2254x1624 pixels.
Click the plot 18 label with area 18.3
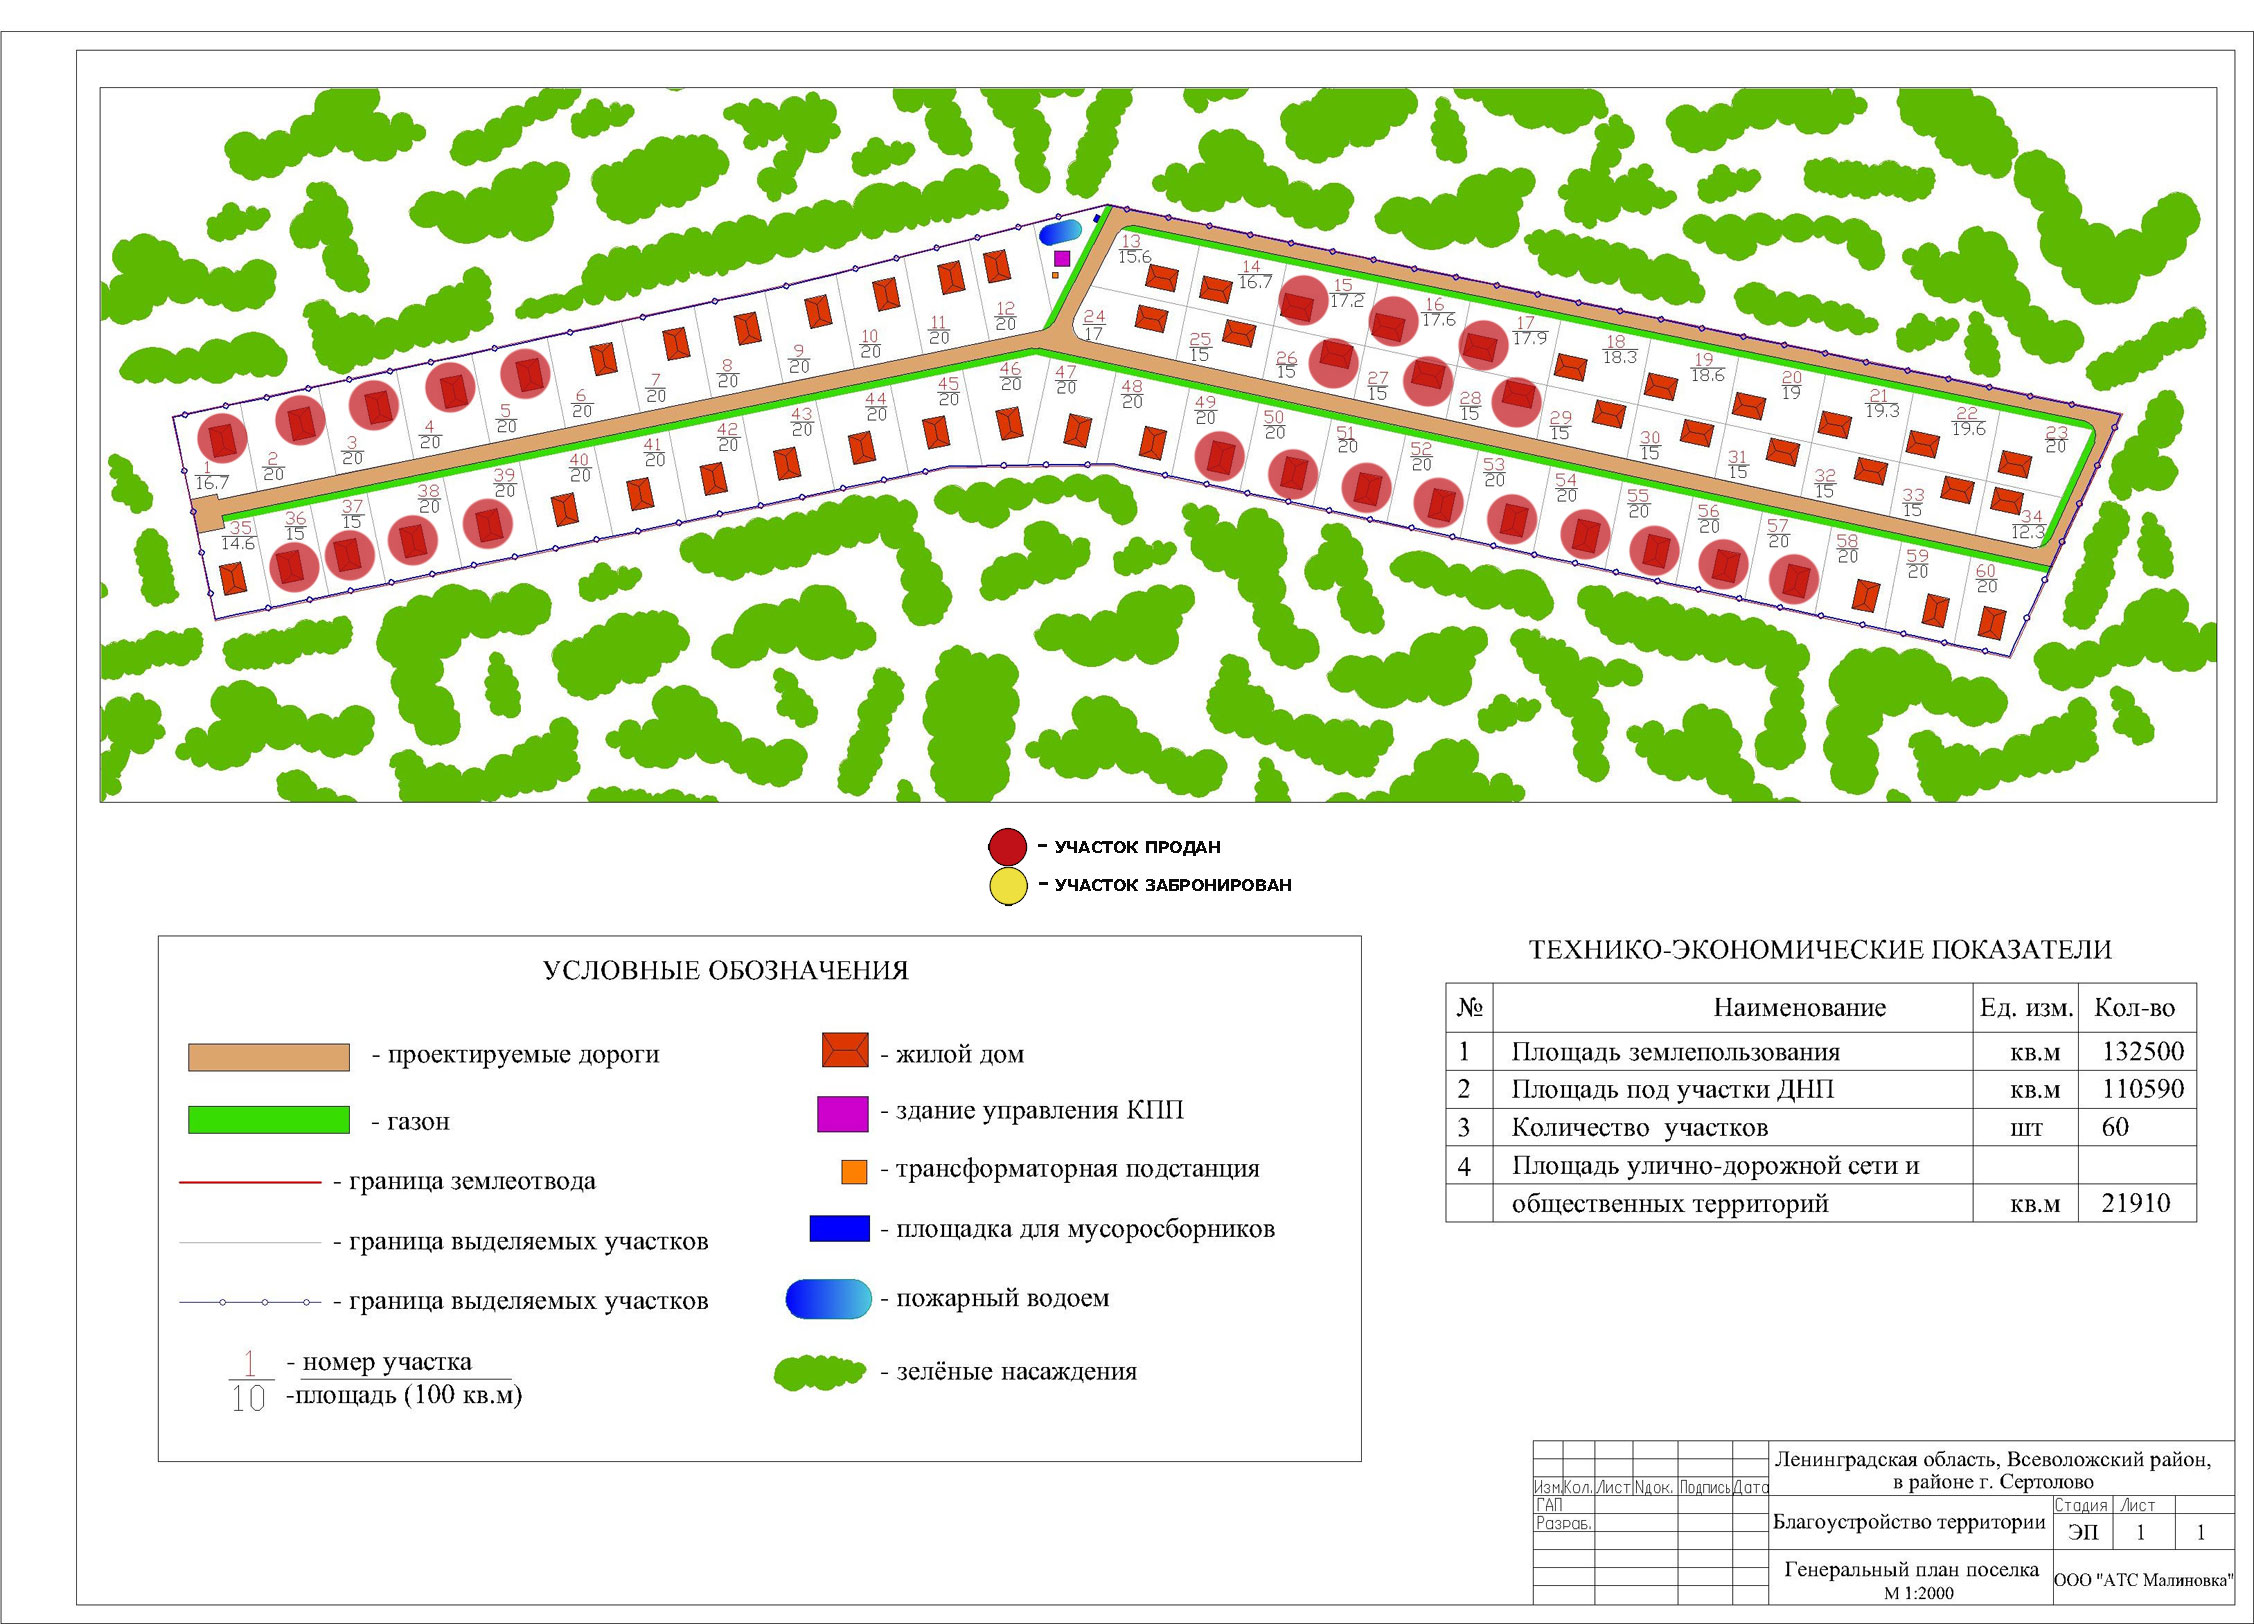(1619, 349)
